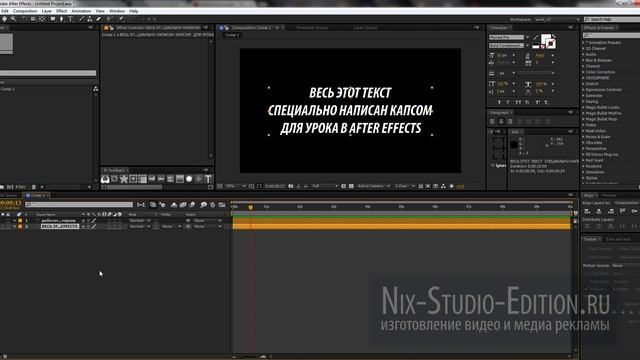
Task: Open the Graph Editor in timeline
Action: click(x=222, y=205)
